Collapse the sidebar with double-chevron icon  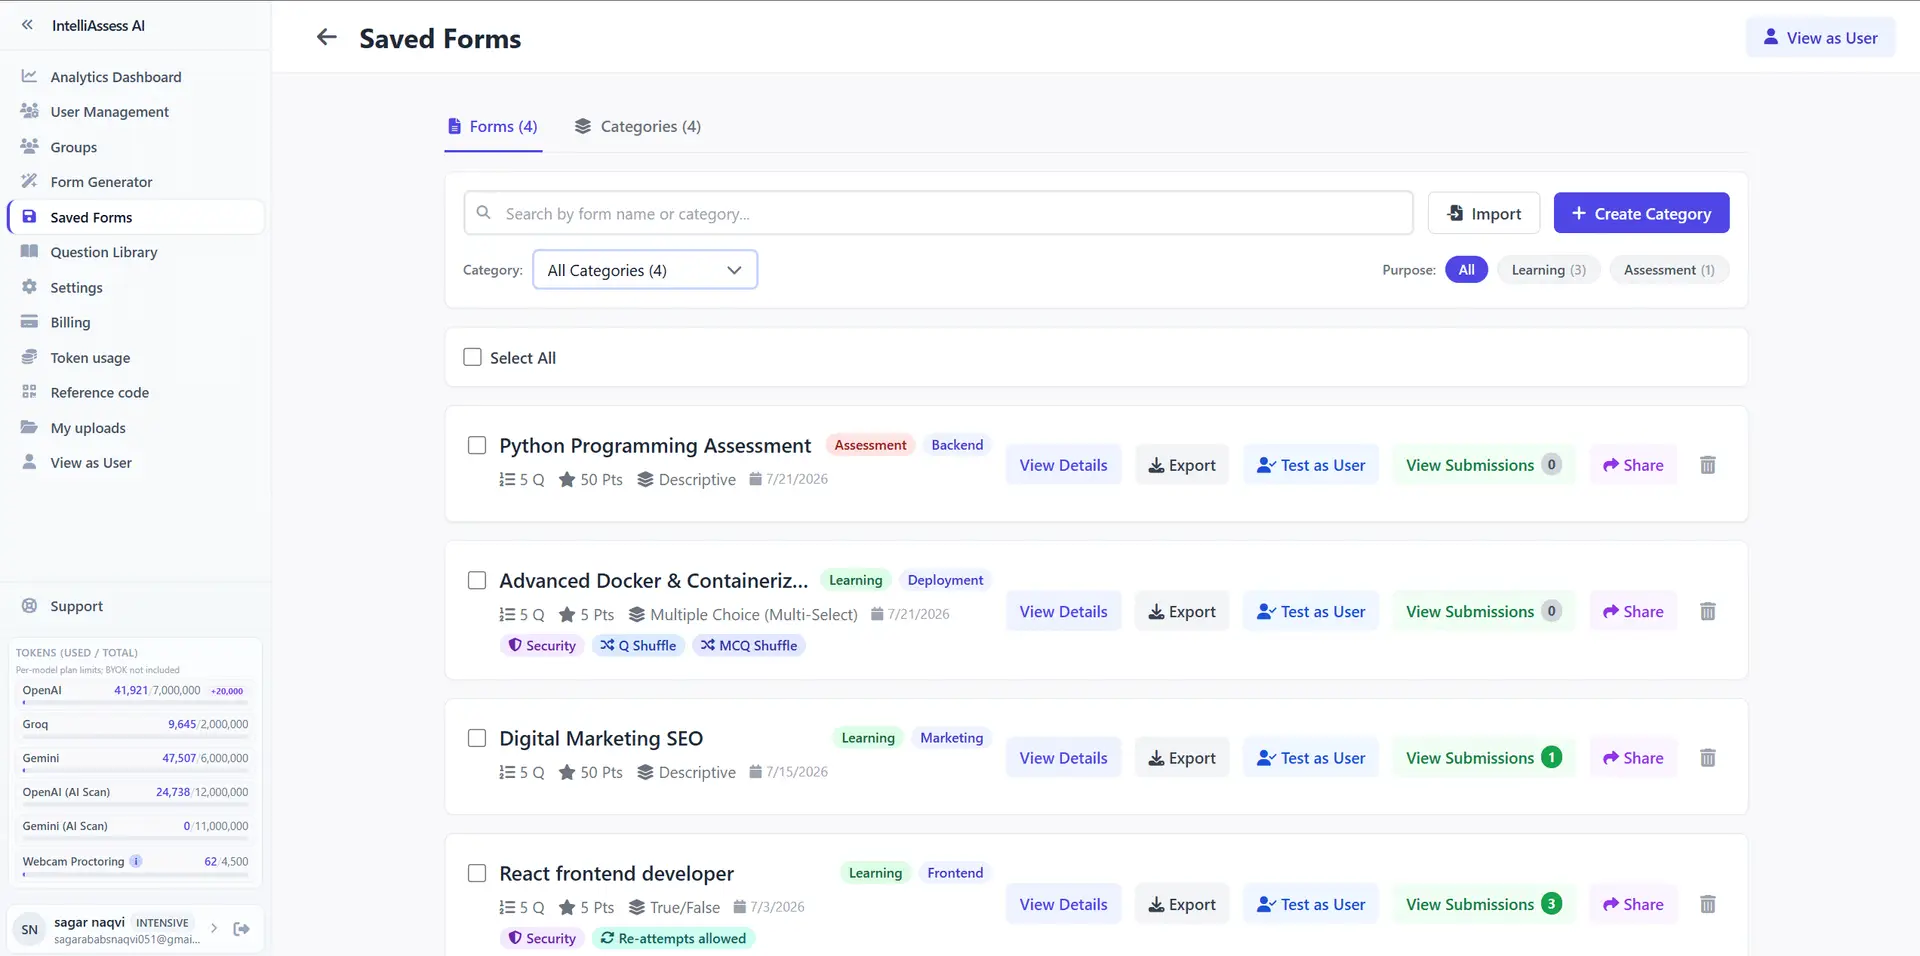[x=27, y=25]
